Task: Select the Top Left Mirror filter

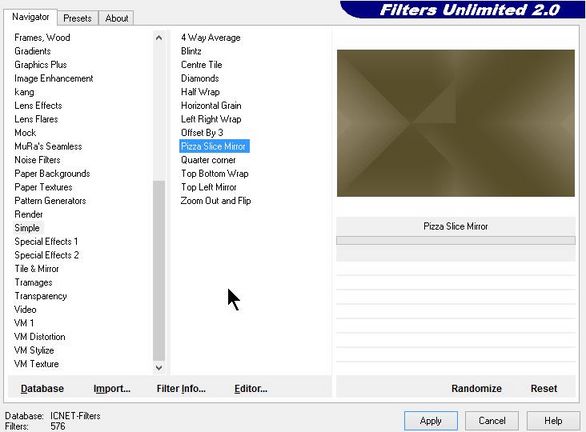Action: point(209,187)
